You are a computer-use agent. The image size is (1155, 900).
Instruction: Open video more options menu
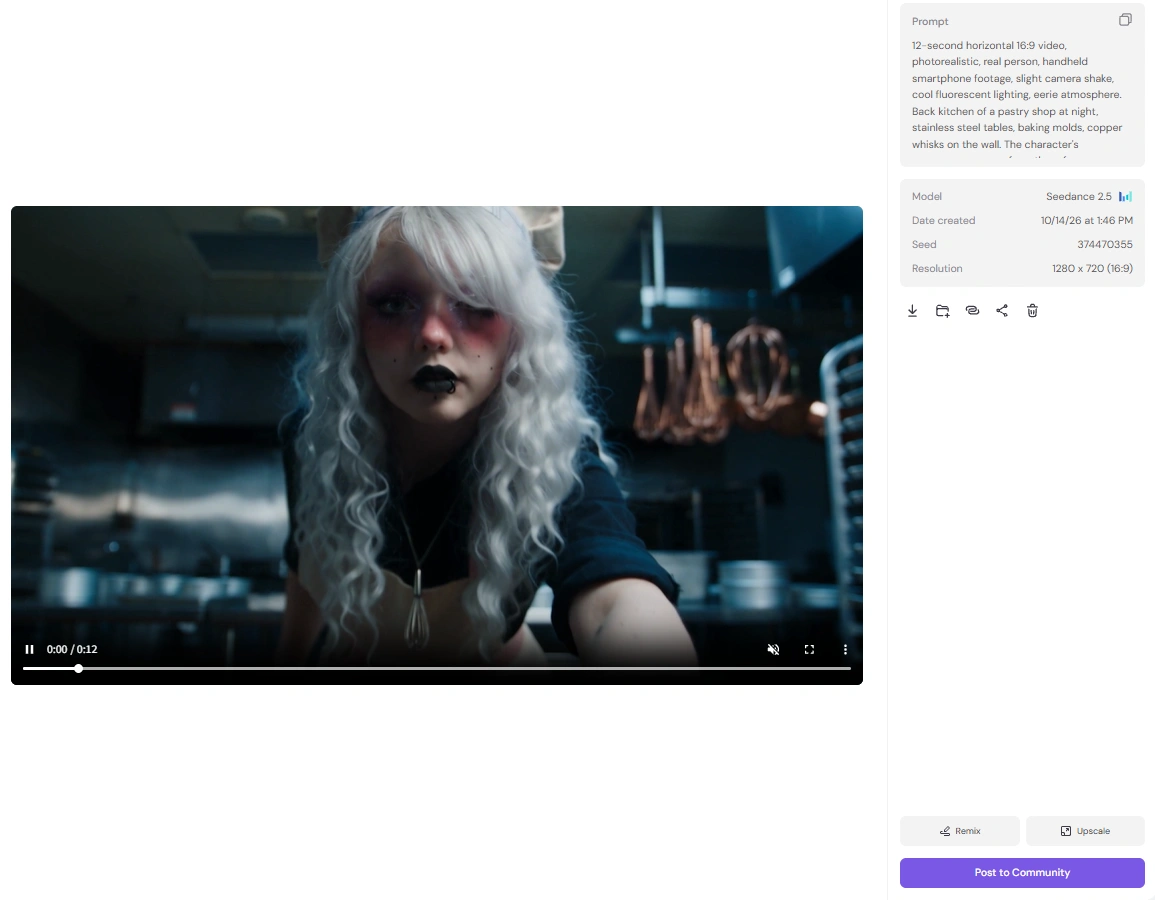click(845, 650)
